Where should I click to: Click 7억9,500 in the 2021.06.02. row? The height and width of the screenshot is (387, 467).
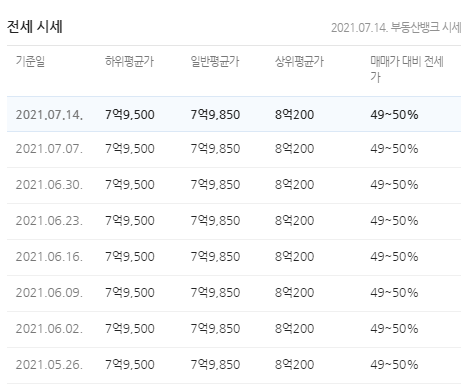[x=130, y=329]
